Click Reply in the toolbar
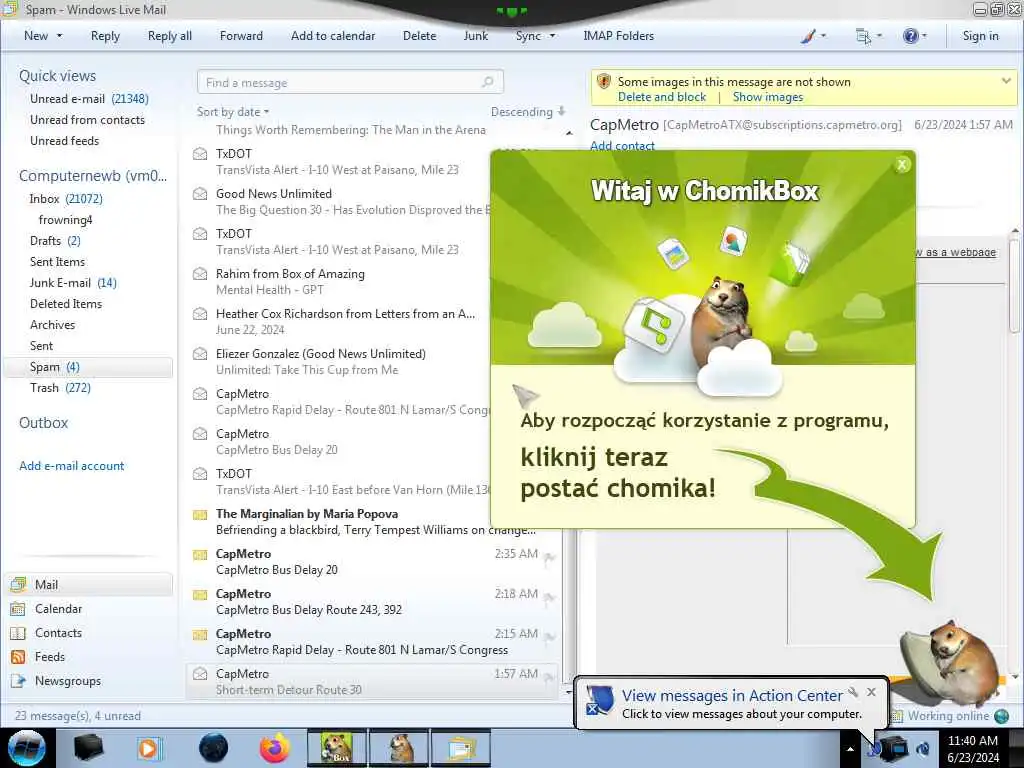The width and height of the screenshot is (1024, 768). pyautogui.click(x=105, y=36)
